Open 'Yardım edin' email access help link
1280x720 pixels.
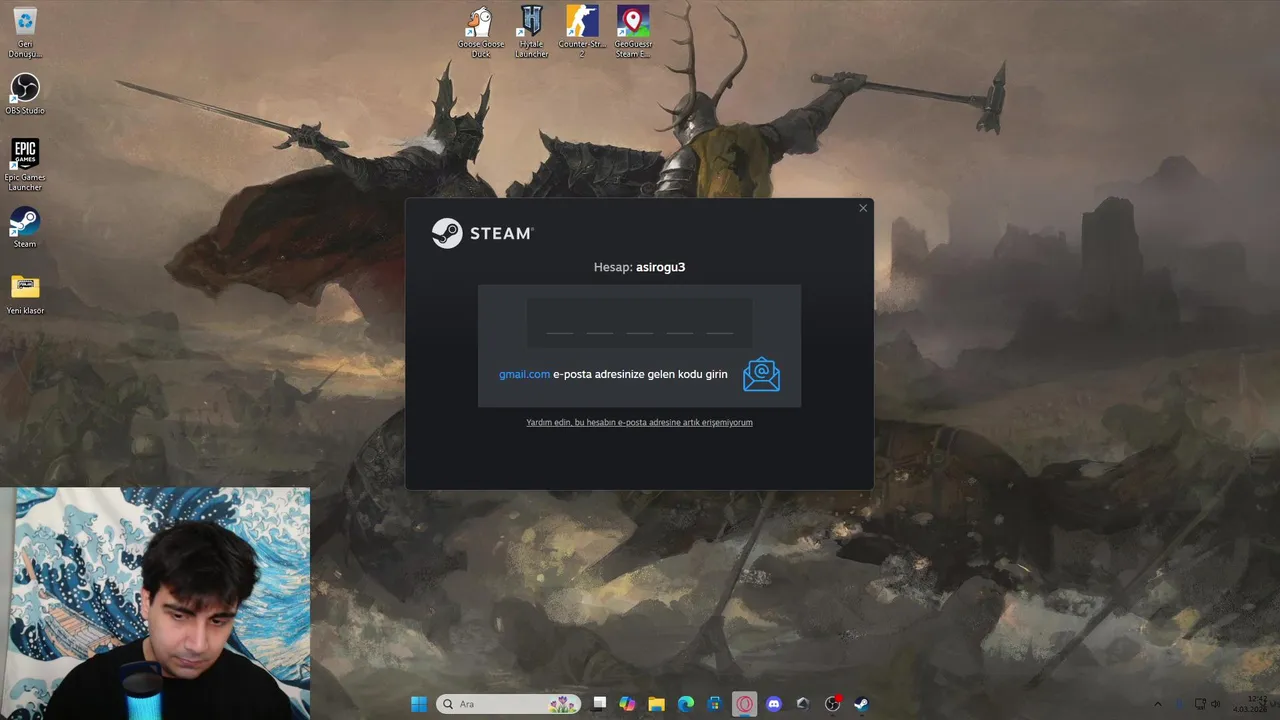coord(639,422)
